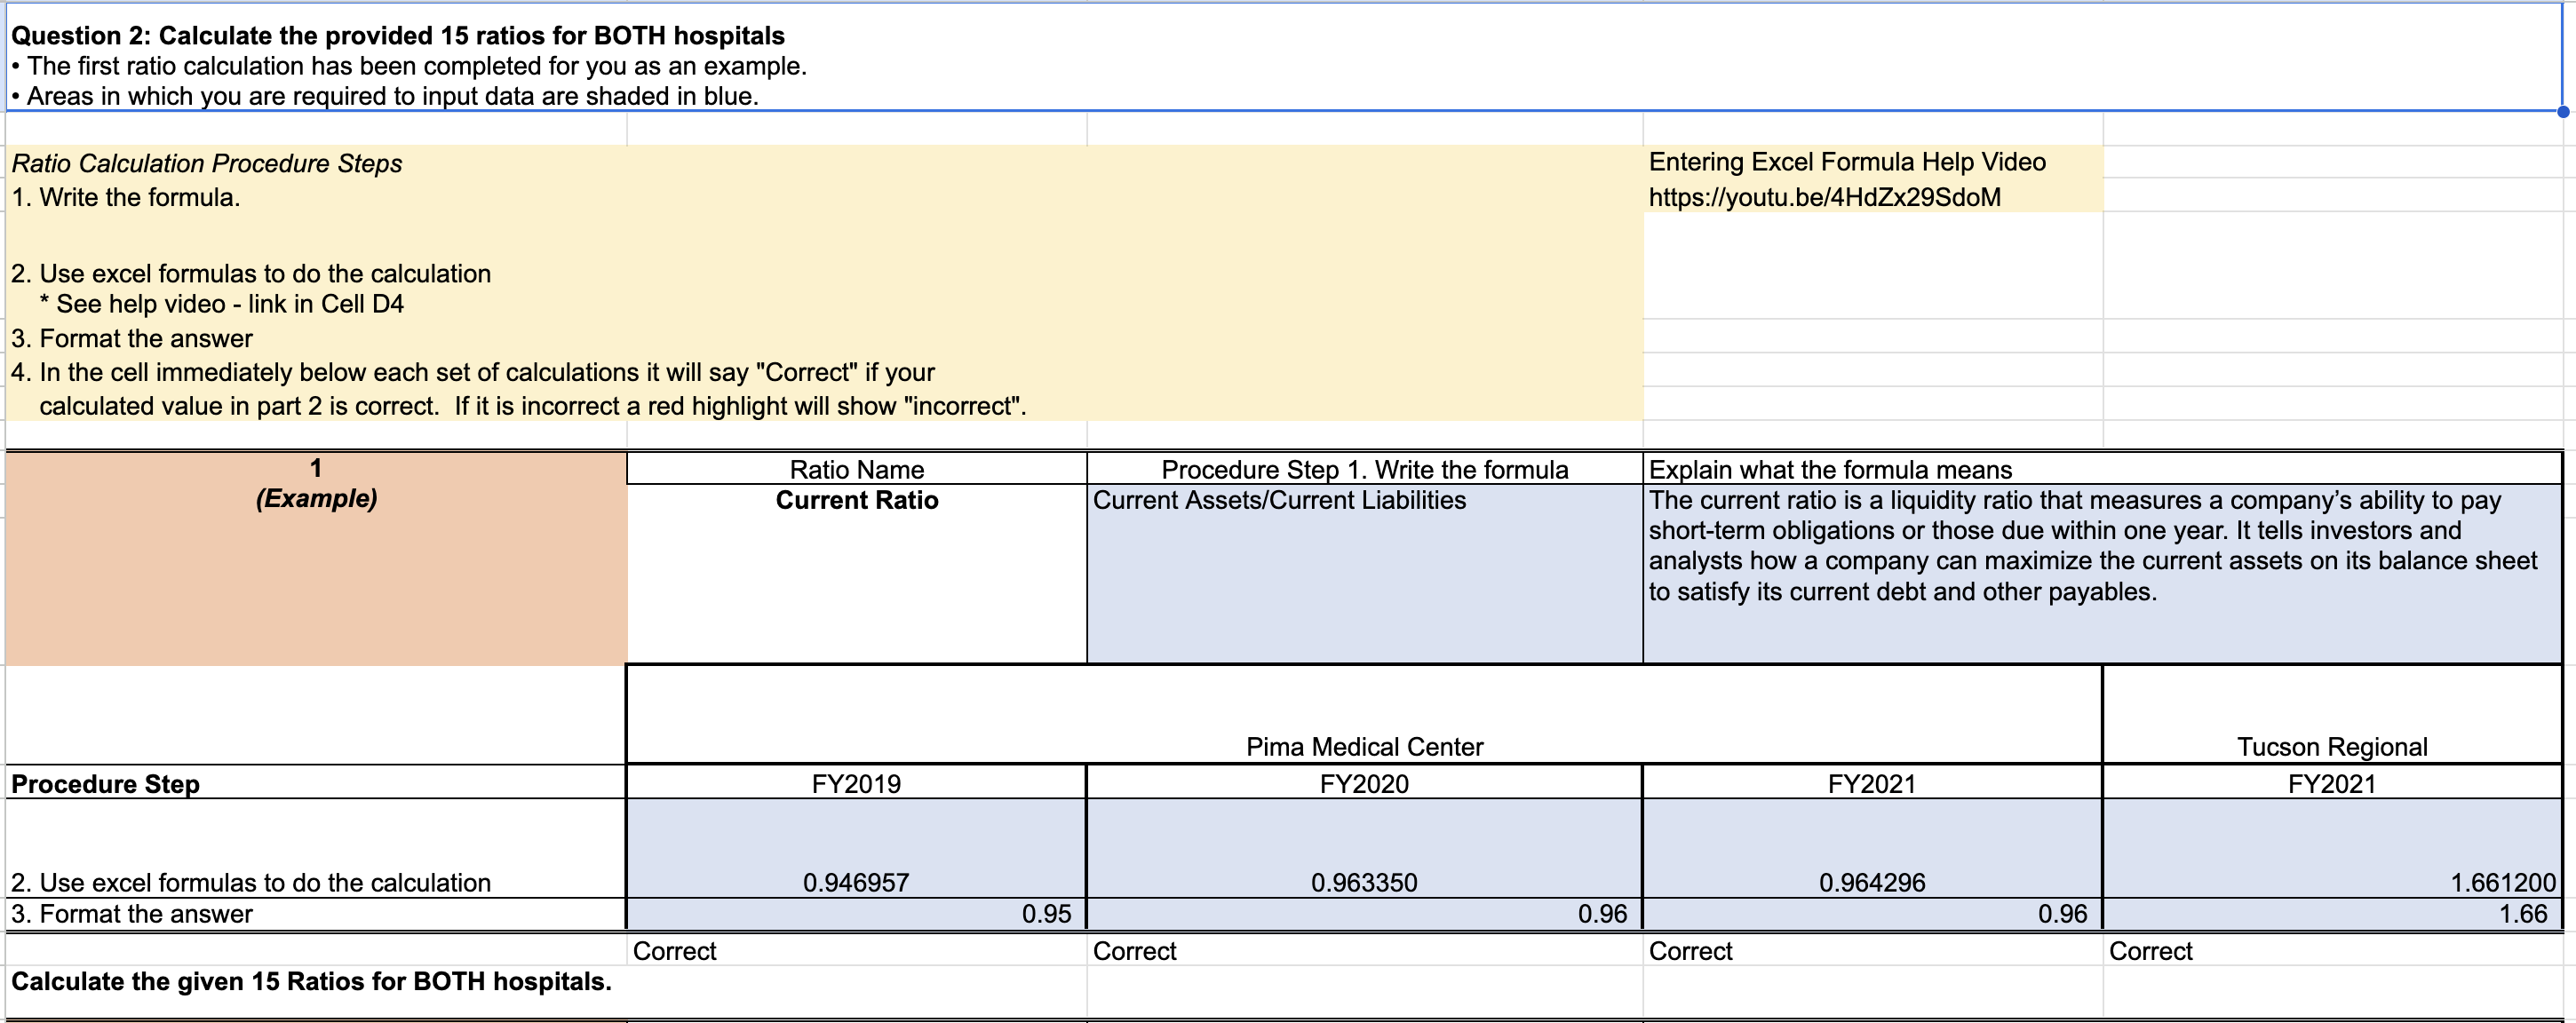Select the Pima FY2019 value 0.946957
Image resolution: width=2576 pixels, height=1023 pixels.
pyautogui.click(x=856, y=882)
